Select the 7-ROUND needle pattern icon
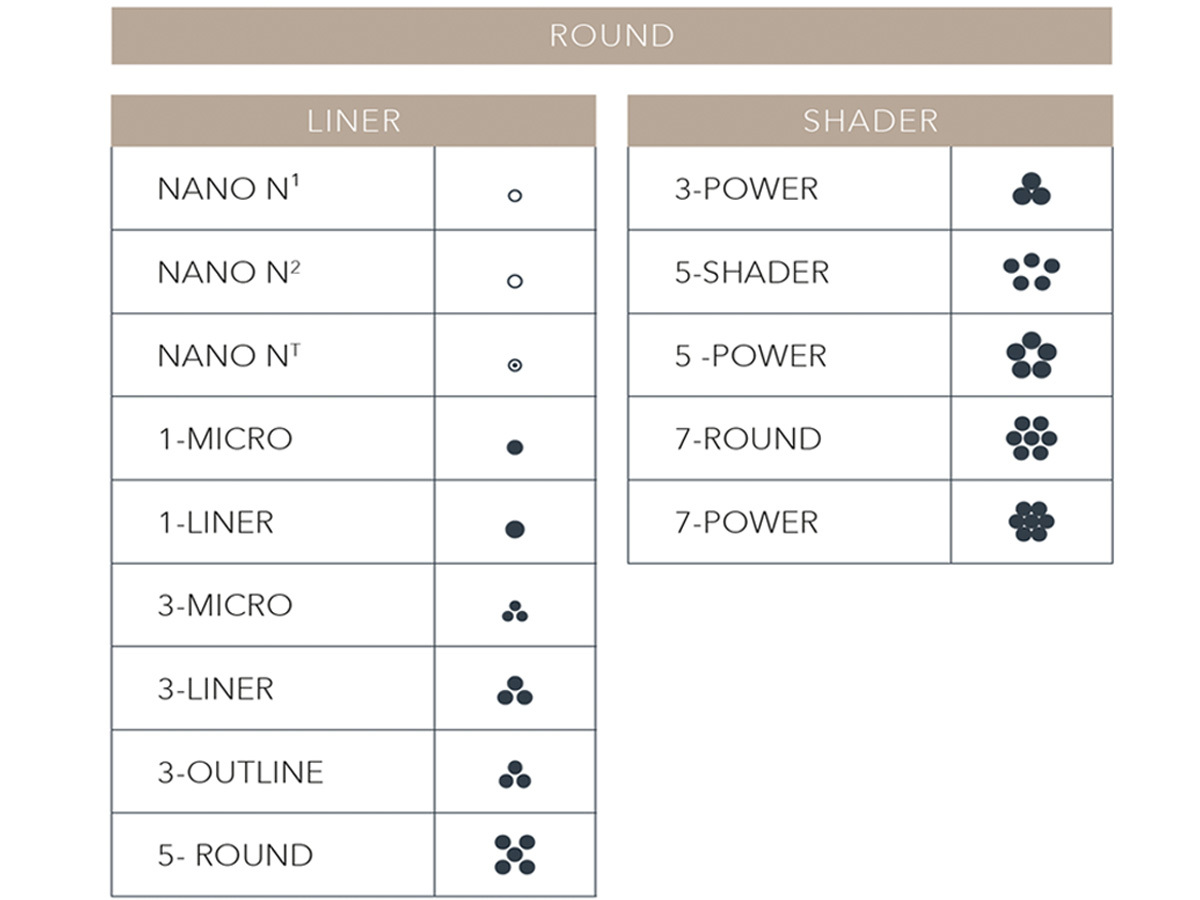The image size is (1200, 900). (1031, 438)
